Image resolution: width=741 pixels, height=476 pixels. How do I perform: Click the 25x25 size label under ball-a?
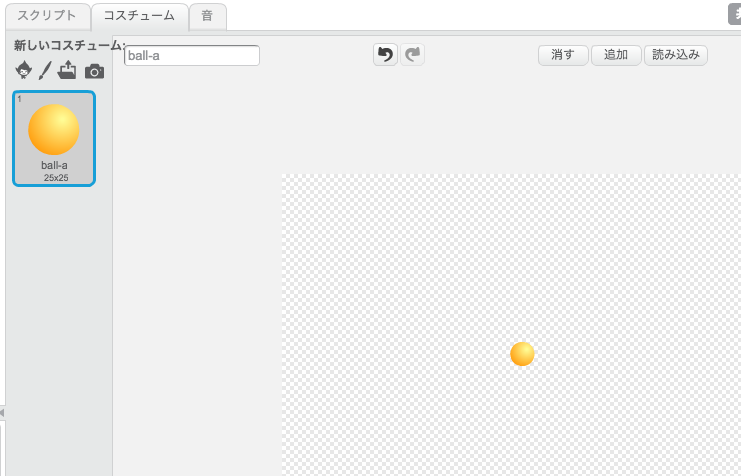coord(54,177)
